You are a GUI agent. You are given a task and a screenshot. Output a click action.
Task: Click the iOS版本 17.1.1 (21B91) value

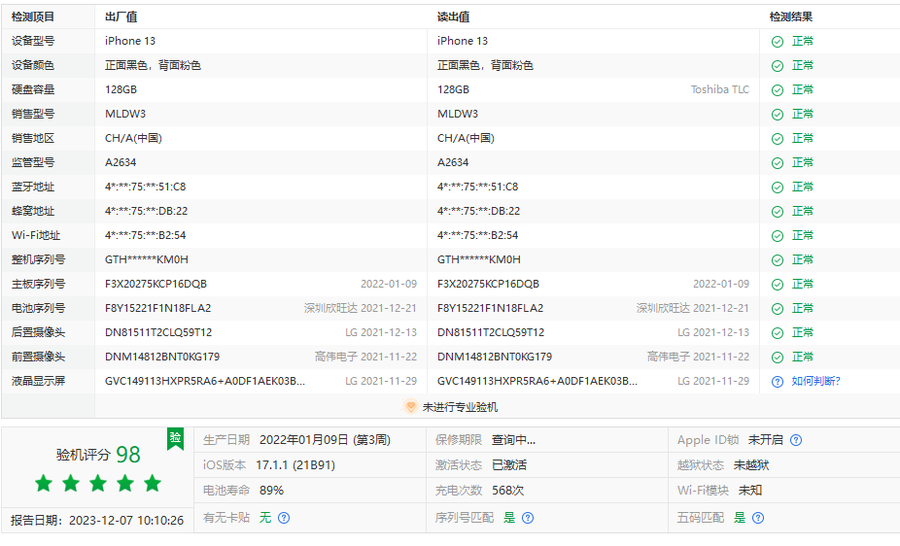296,465
